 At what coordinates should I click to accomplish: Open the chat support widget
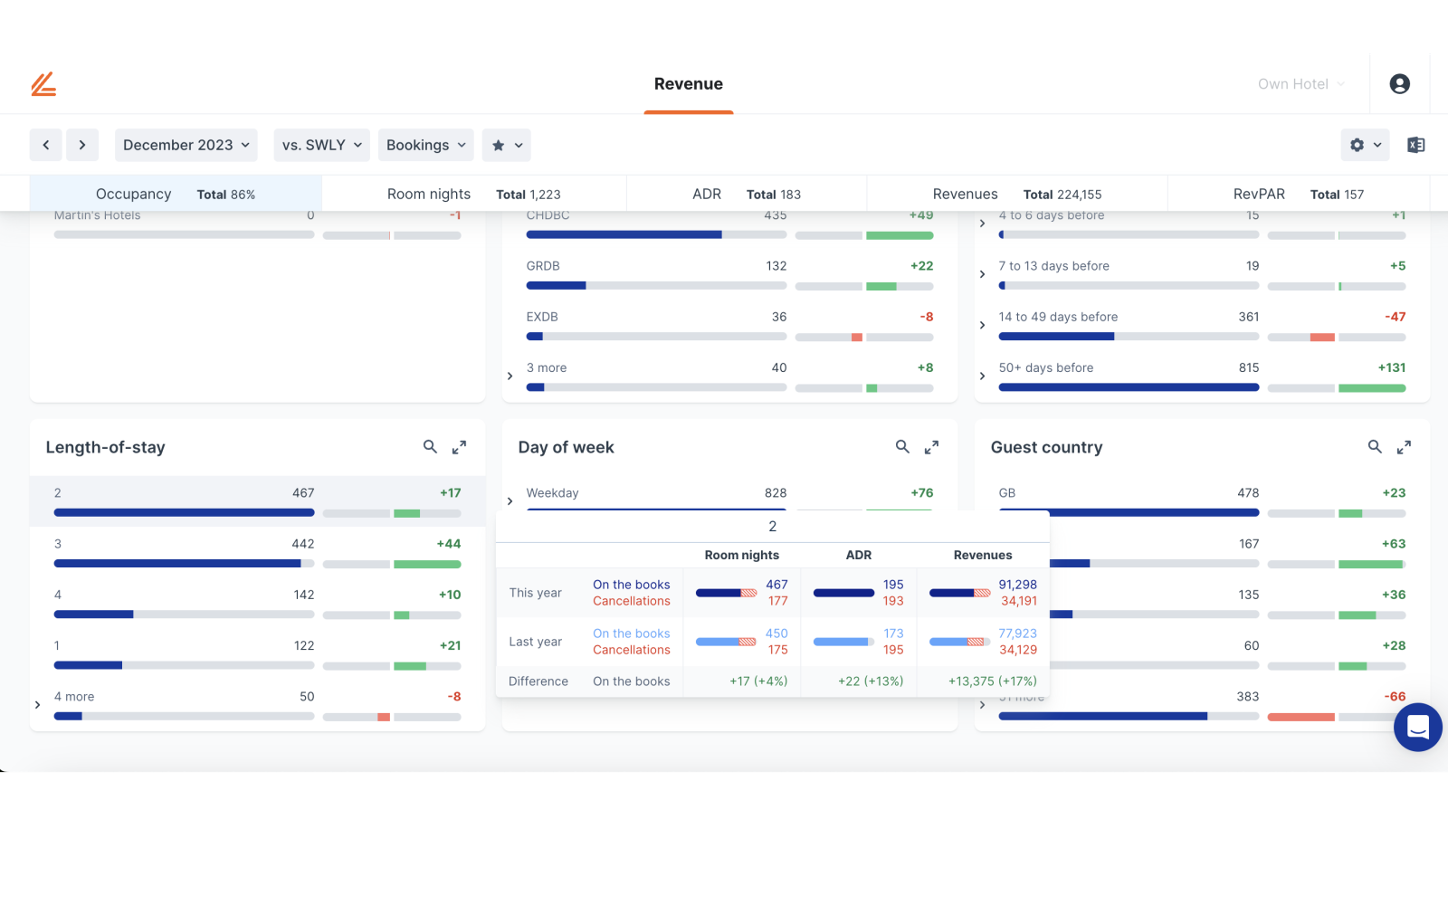click(1418, 727)
